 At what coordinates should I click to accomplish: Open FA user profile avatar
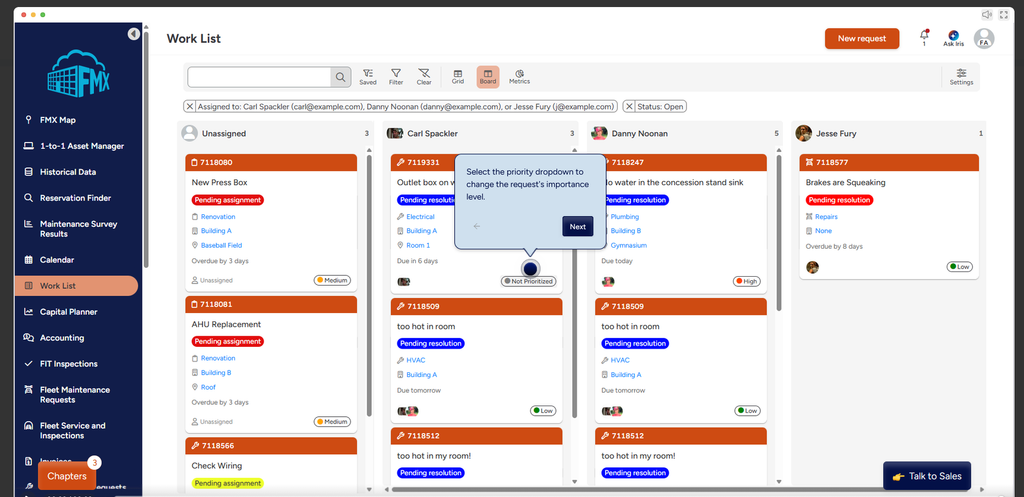click(984, 39)
